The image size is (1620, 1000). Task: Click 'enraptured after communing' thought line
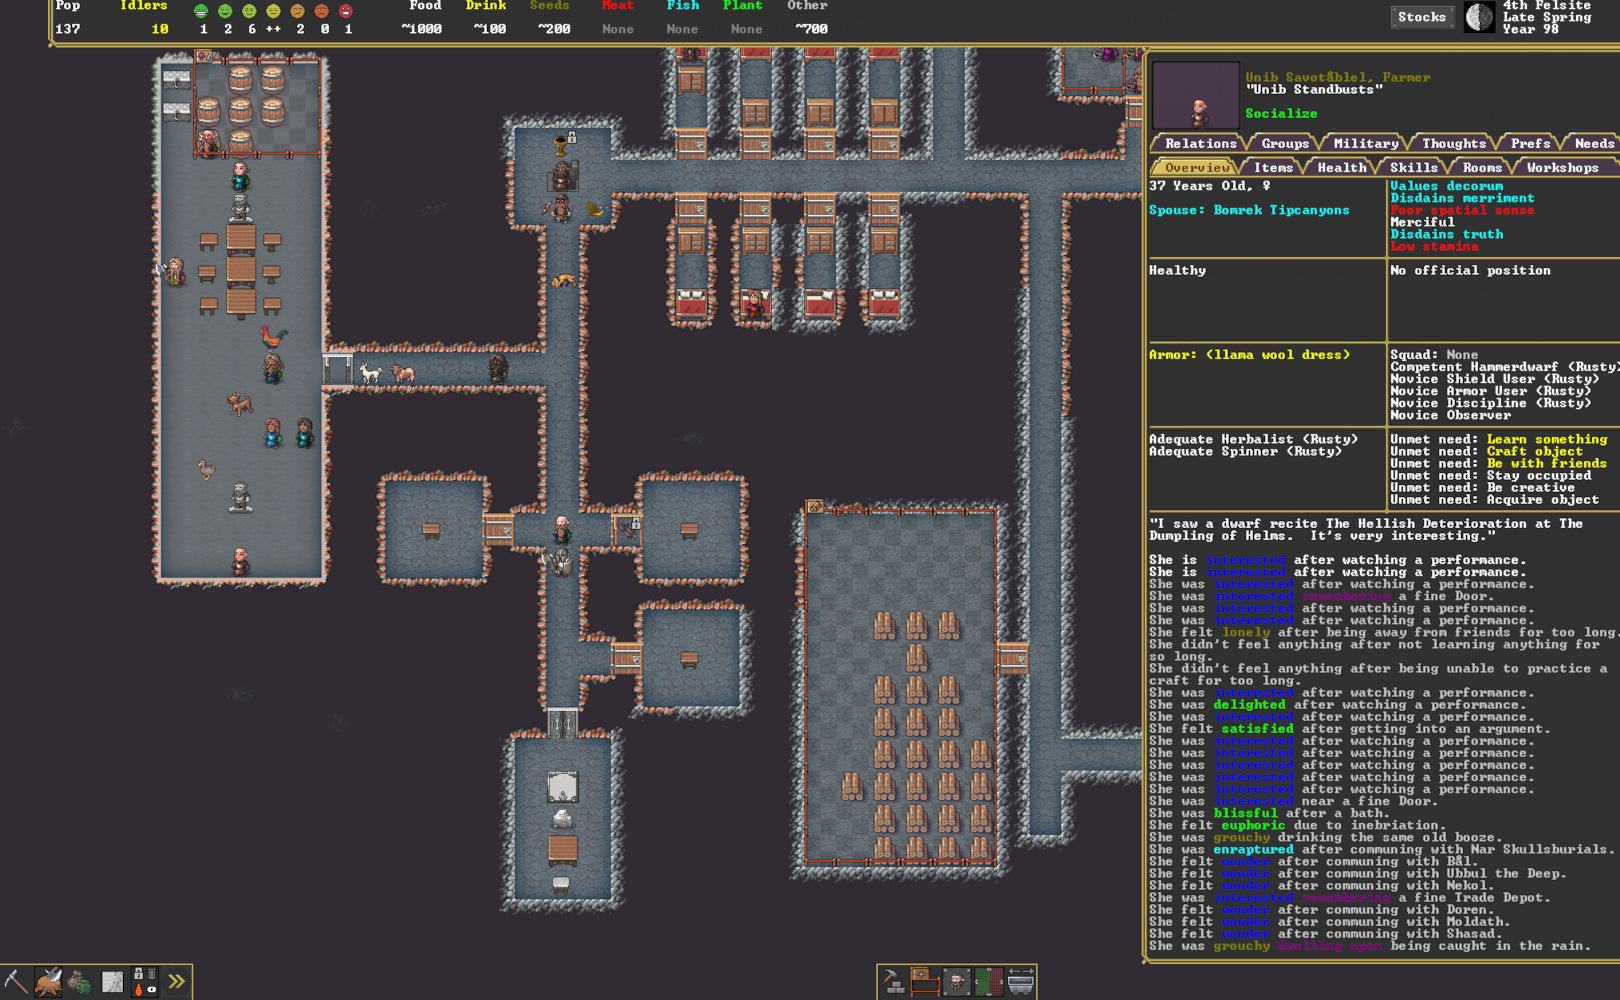point(1380,850)
